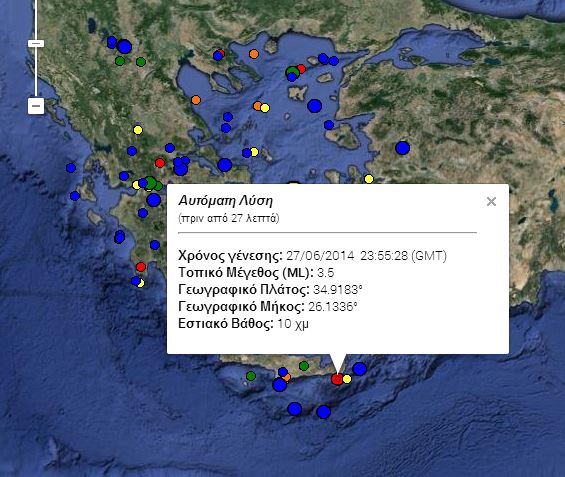
Task: Select the large green marker near Samothrace
Action: pos(293,72)
